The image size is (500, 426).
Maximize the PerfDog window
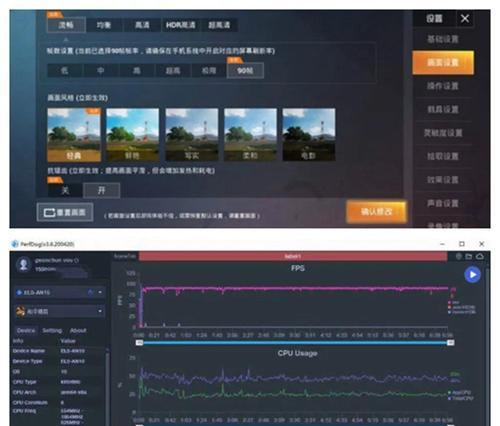[x=462, y=244]
